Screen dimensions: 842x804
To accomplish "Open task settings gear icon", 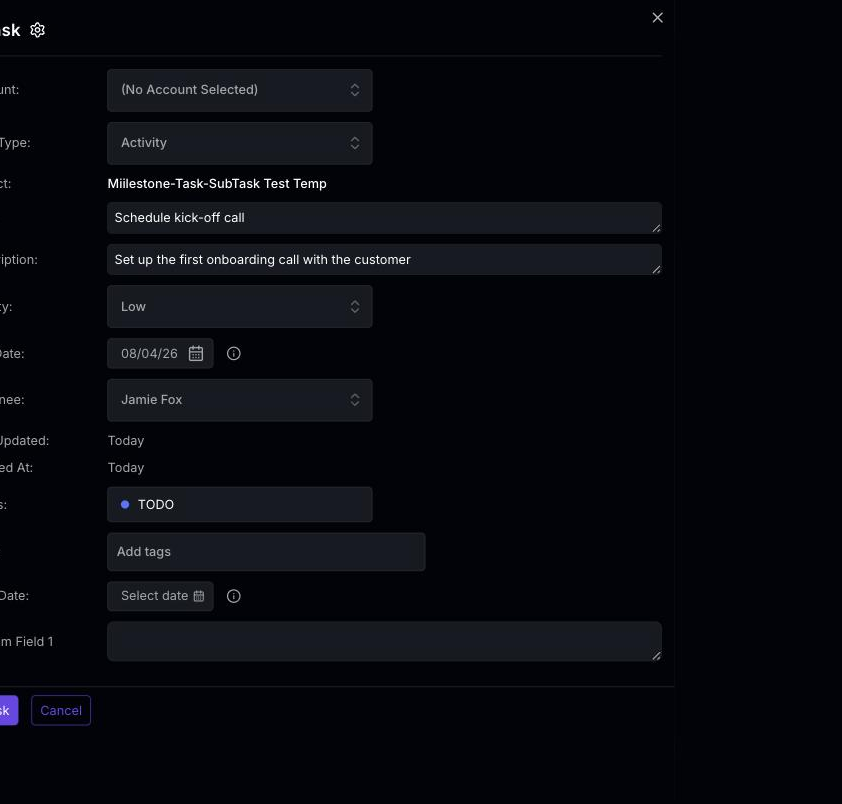I will pos(37,30).
